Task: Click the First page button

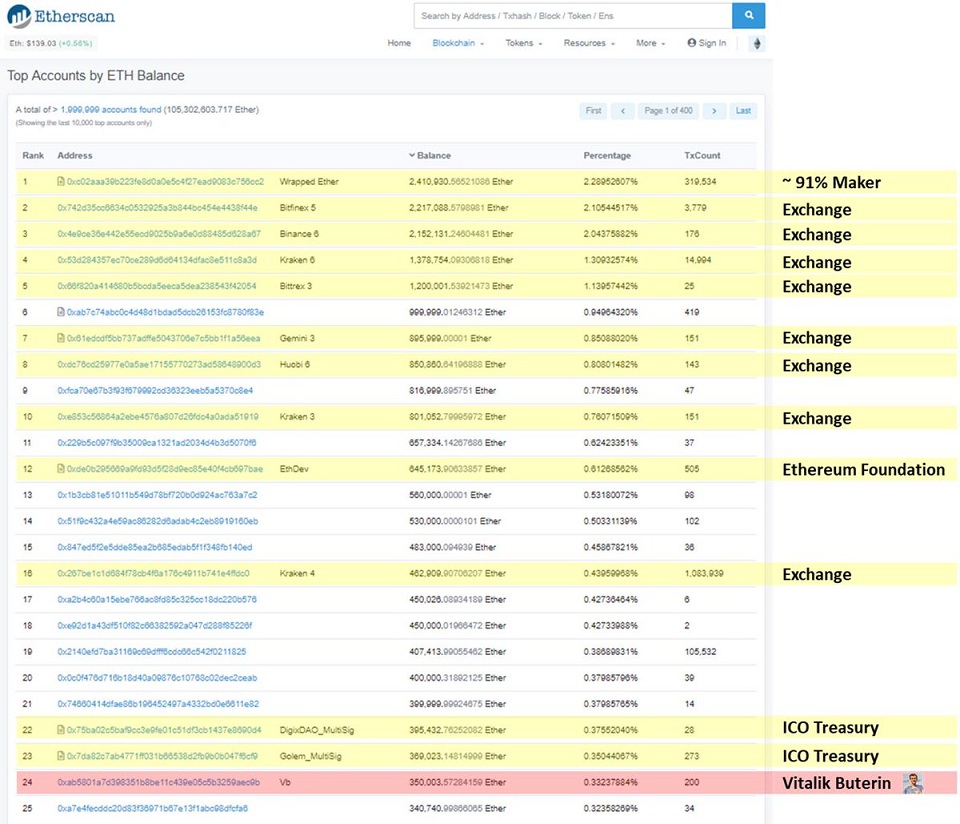Action: [593, 111]
